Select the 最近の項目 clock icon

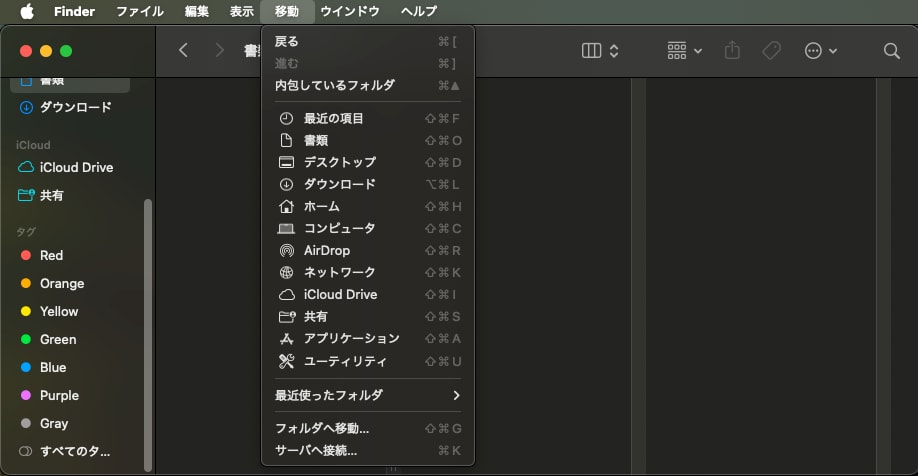(x=286, y=119)
